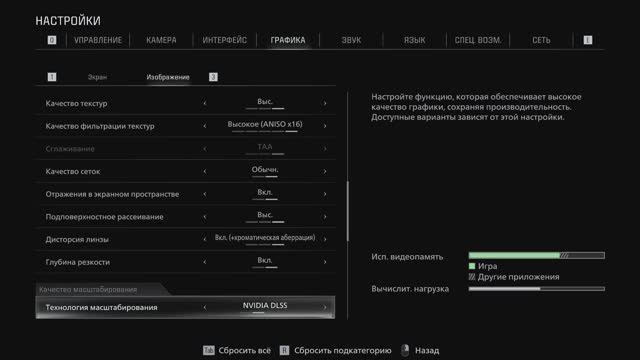Click the NVIDIA DLSS value
Image resolution: width=640 pixels, height=360 pixels.
265,305
